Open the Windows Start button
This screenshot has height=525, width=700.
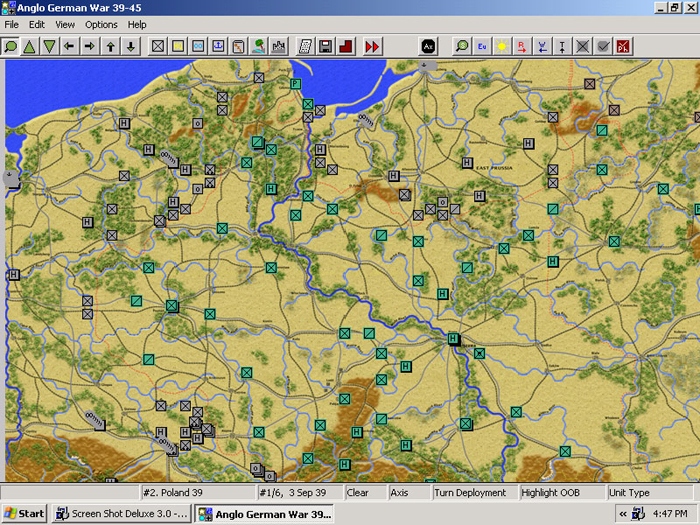coord(24,513)
